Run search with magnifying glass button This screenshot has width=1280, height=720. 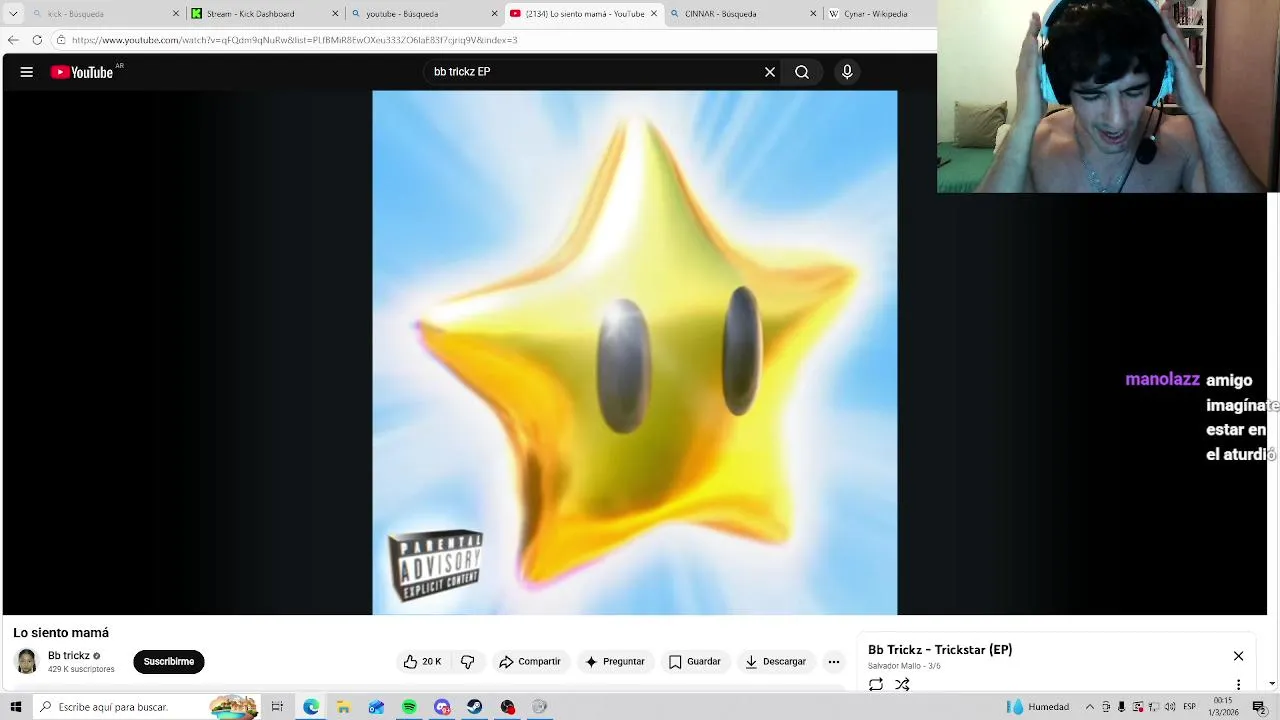click(x=802, y=72)
